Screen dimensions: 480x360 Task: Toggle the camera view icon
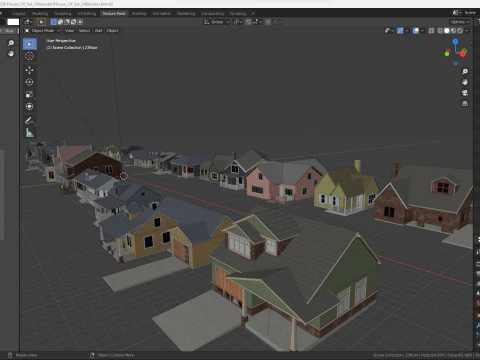pyautogui.click(x=465, y=93)
